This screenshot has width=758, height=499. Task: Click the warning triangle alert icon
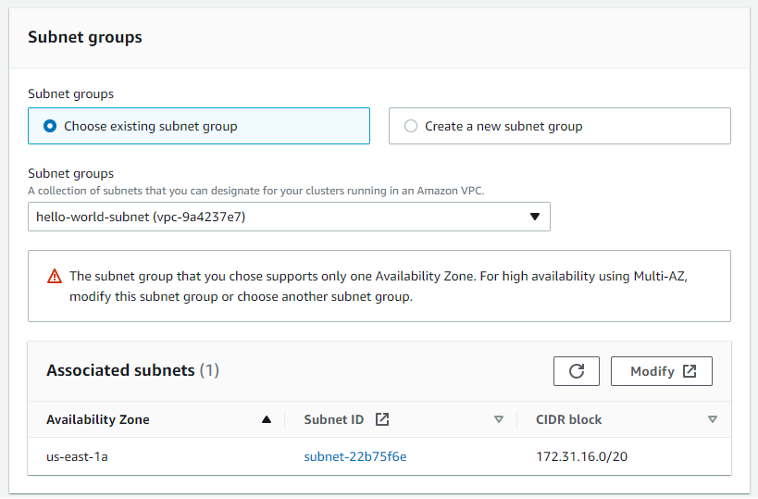point(54,277)
